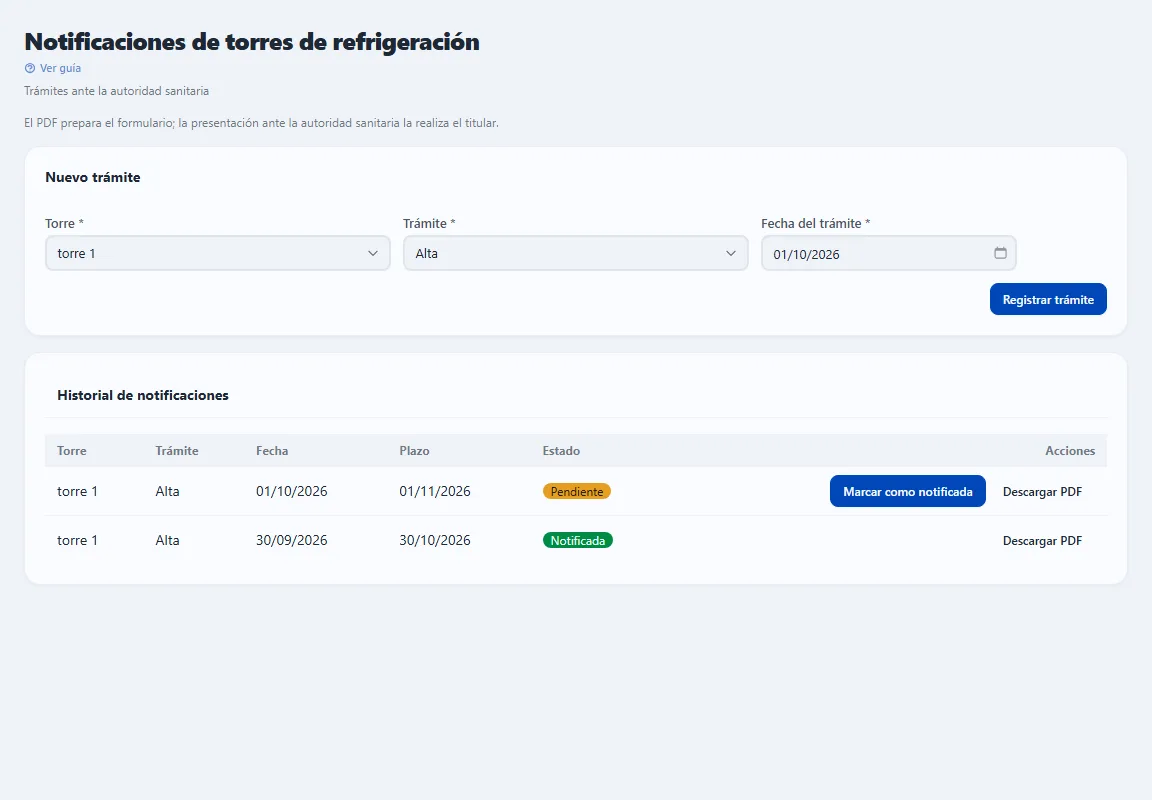This screenshot has width=1152, height=800.
Task: Click the Trámite column header
Action: point(177,451)
